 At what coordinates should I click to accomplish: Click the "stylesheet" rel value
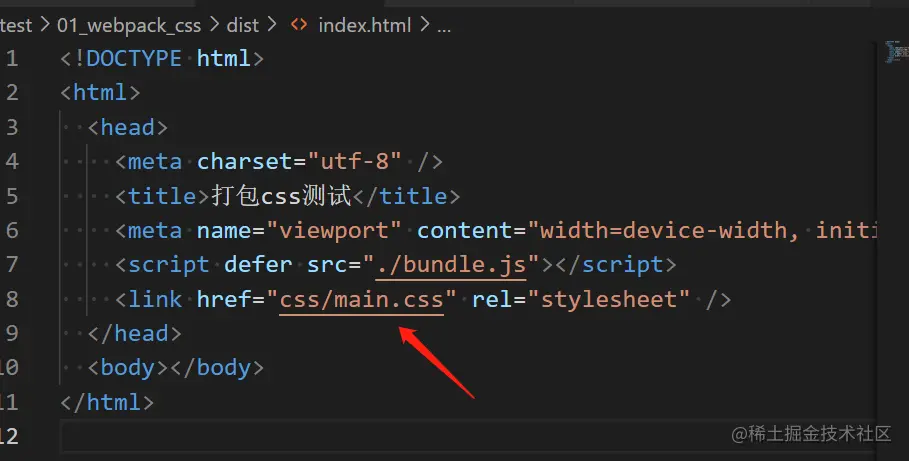click(609, 300)
